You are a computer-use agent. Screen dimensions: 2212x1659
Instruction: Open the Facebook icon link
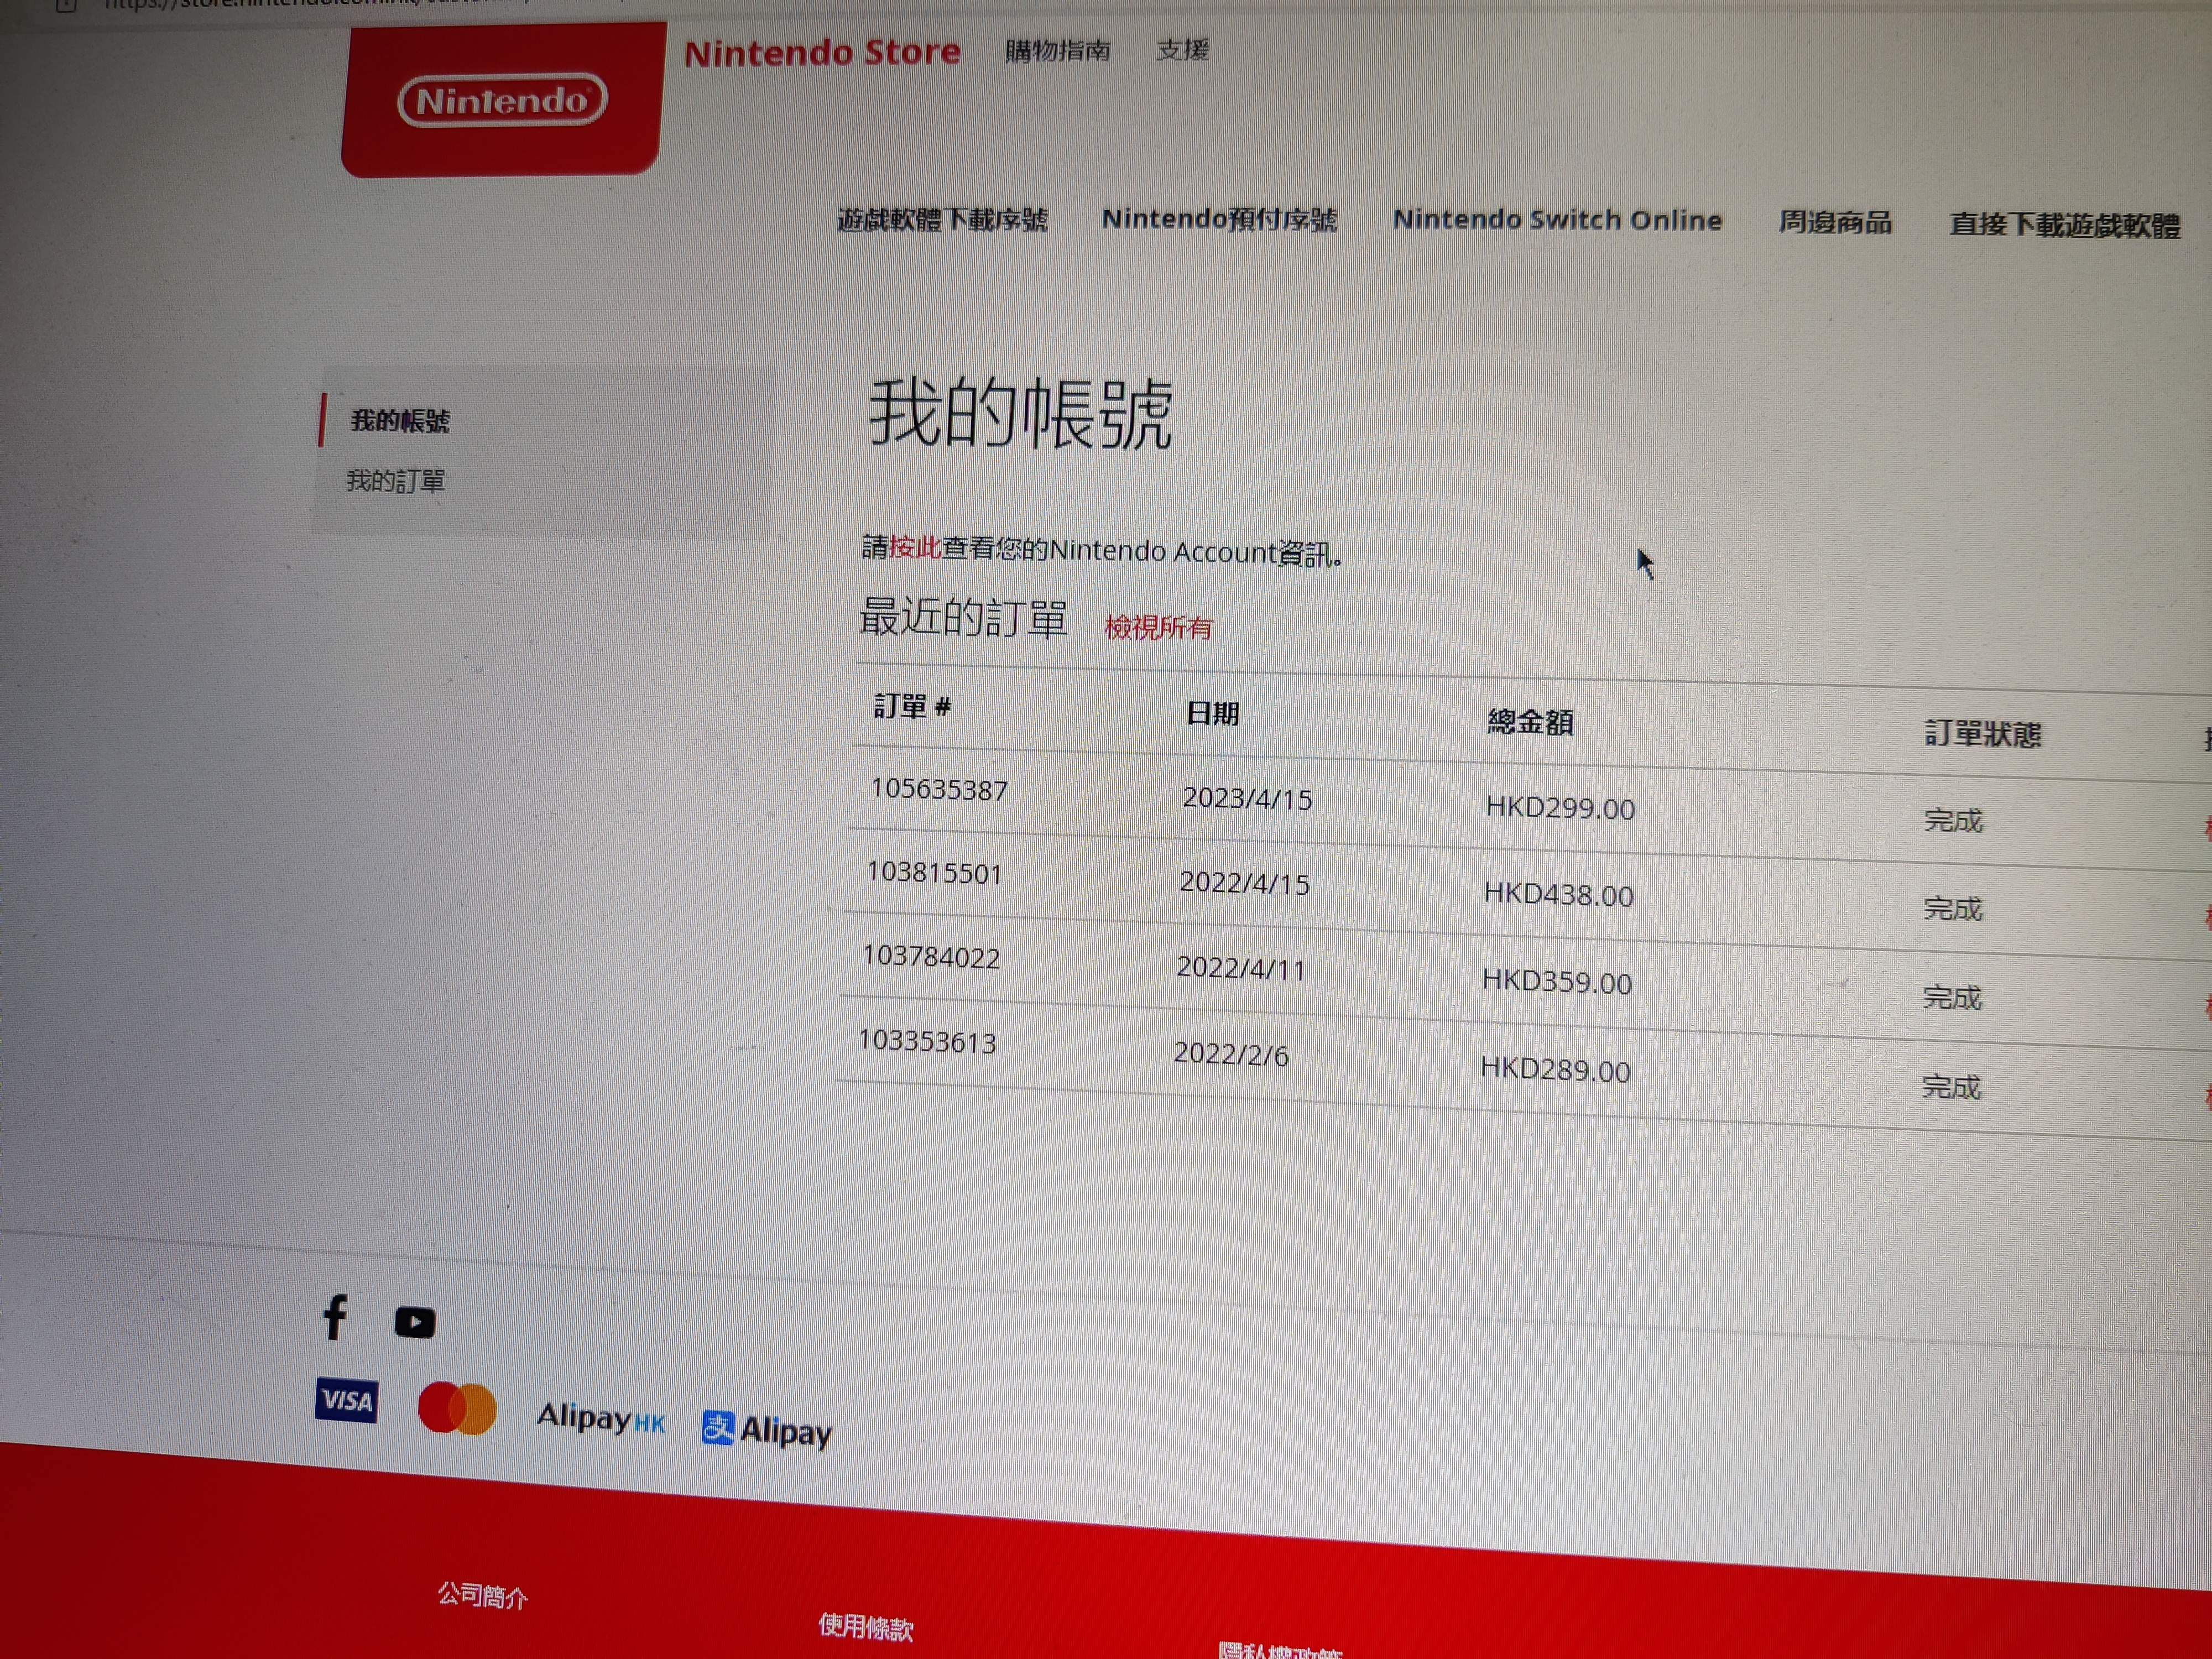click(x=336, y=1317)
